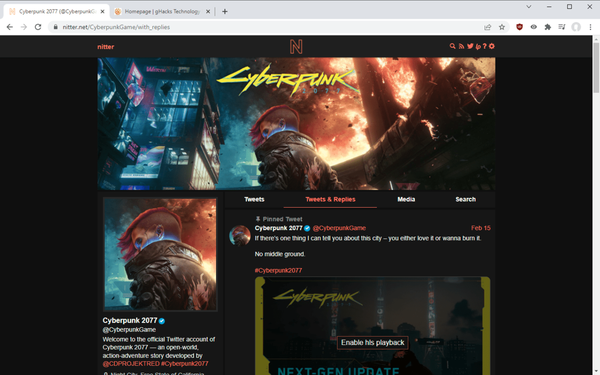
Task: Go forward with the forward arrow
Action: [24, 27]
